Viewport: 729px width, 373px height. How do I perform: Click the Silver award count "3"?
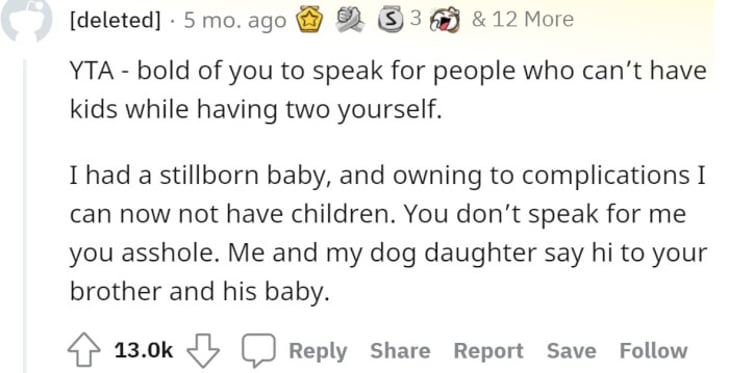pyautogui.click(x=416, y=19)
